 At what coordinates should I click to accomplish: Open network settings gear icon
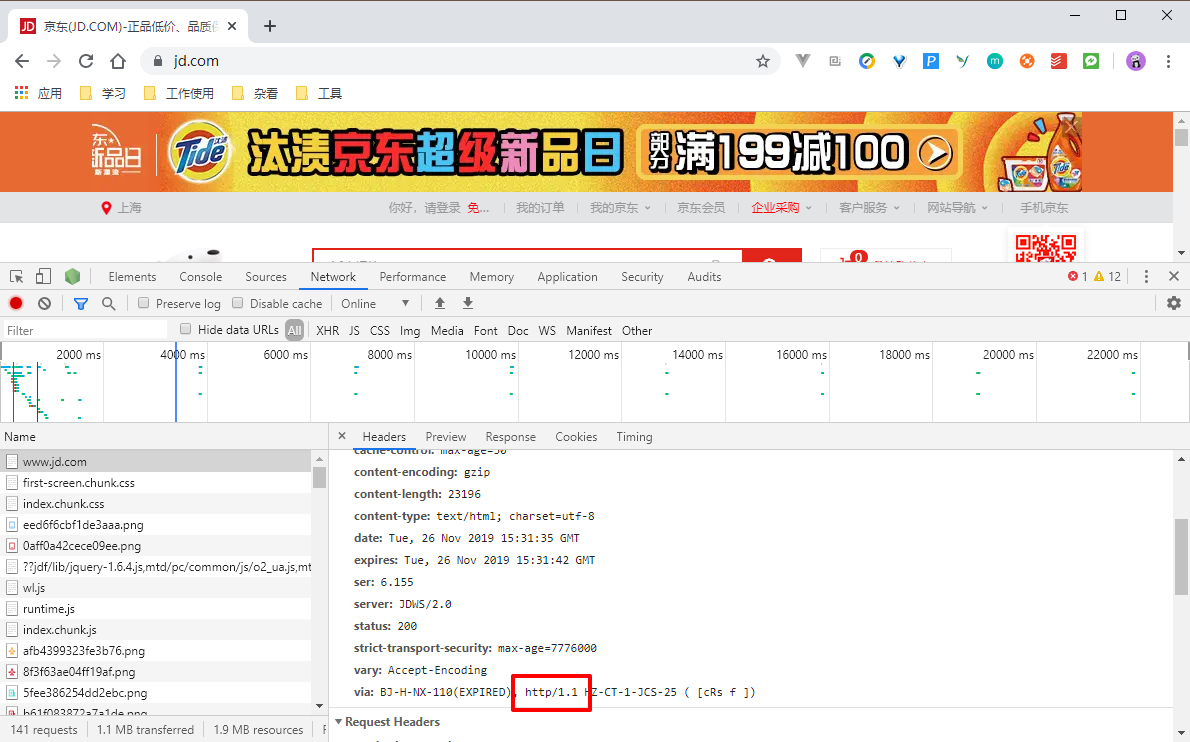pyautogui.click(x=1174, y=303)
